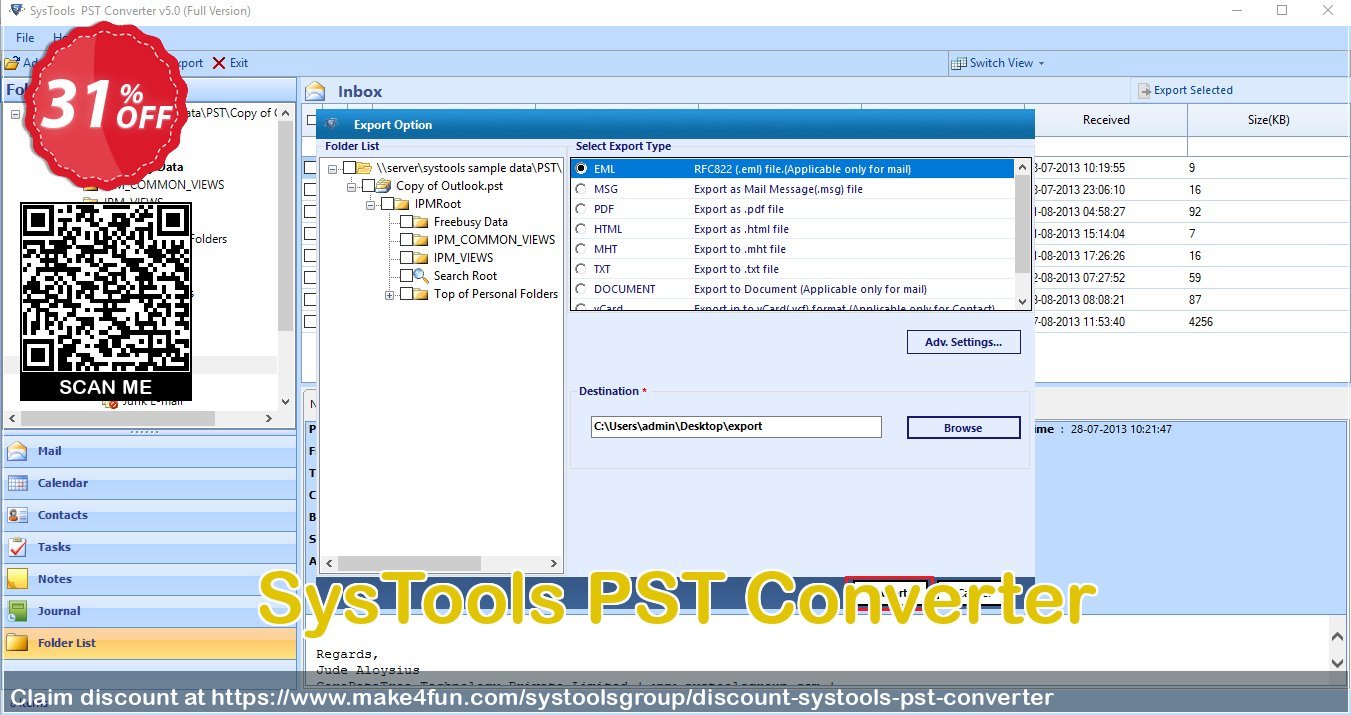Open the Notes section icon
Screen dimensions: 1351x715
point(17,579)
